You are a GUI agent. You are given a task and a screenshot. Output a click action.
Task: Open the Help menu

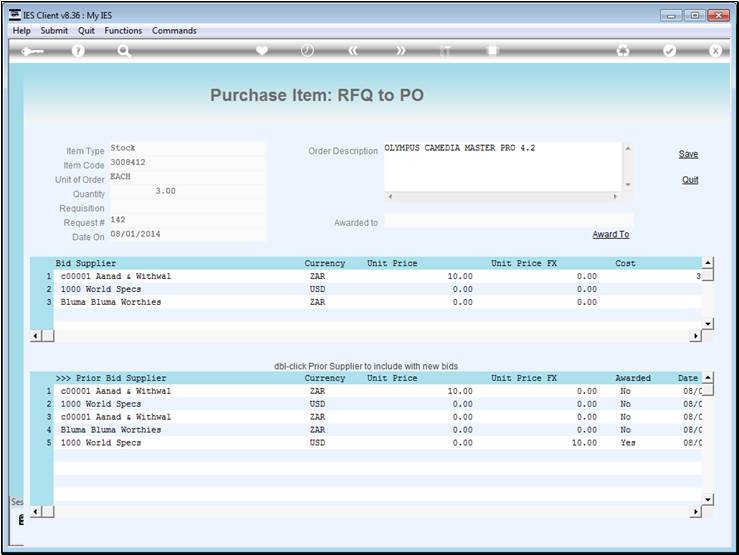[22, 31]
